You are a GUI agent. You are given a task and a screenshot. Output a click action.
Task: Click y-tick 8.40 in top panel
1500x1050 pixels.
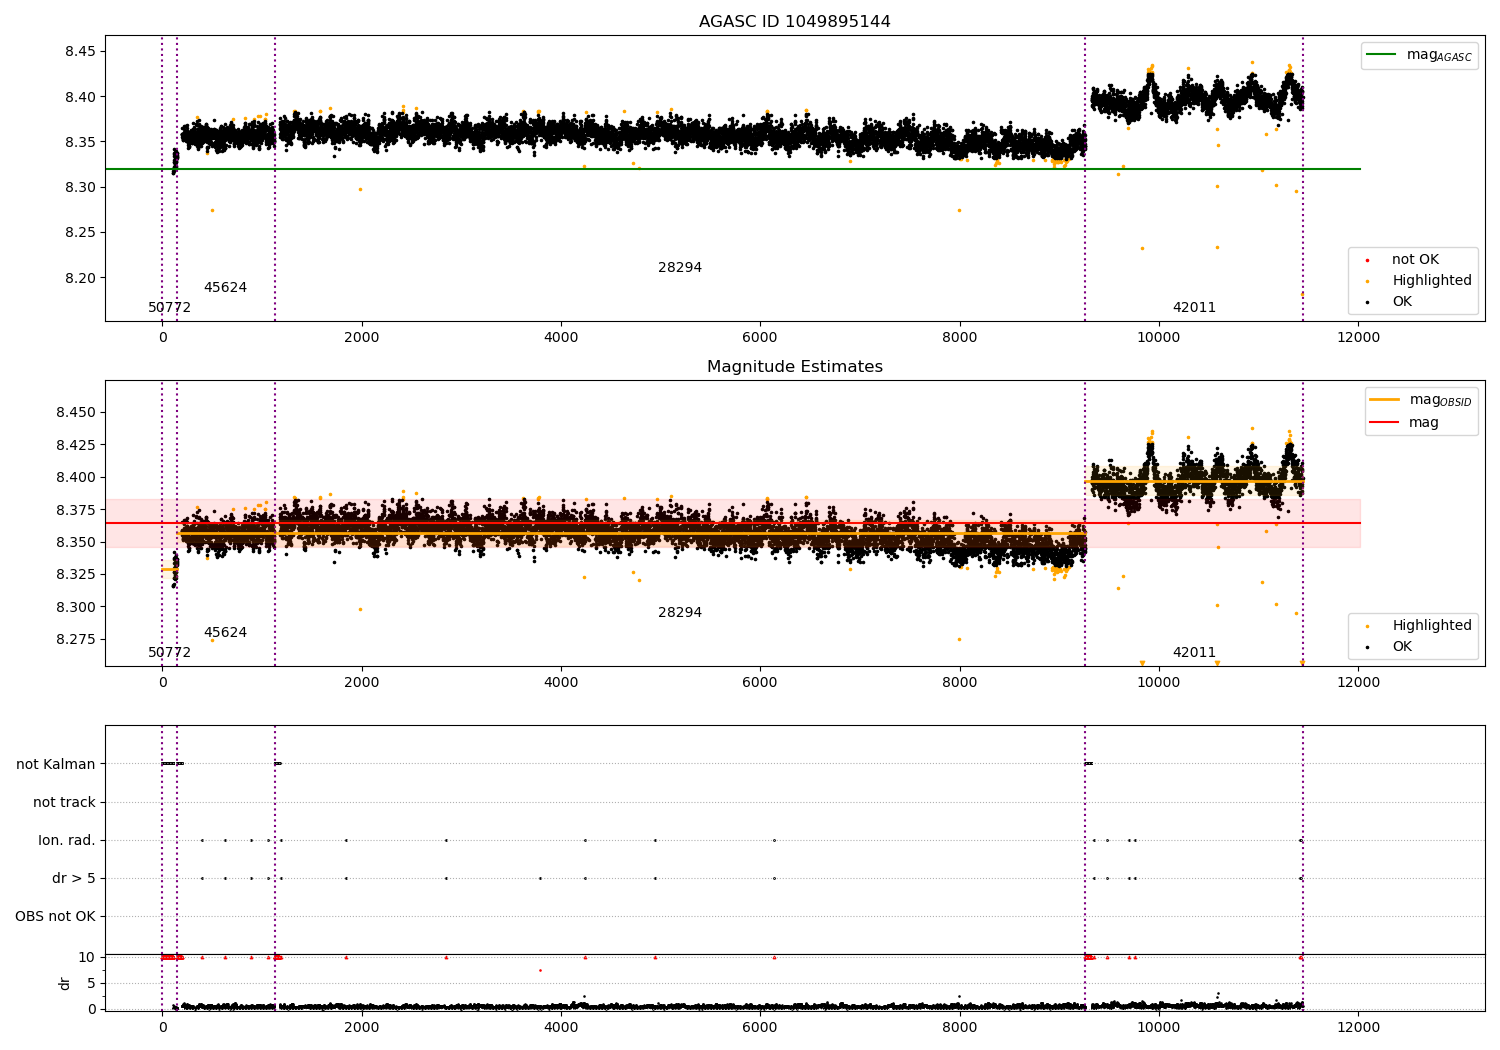[x=80, y=97]
